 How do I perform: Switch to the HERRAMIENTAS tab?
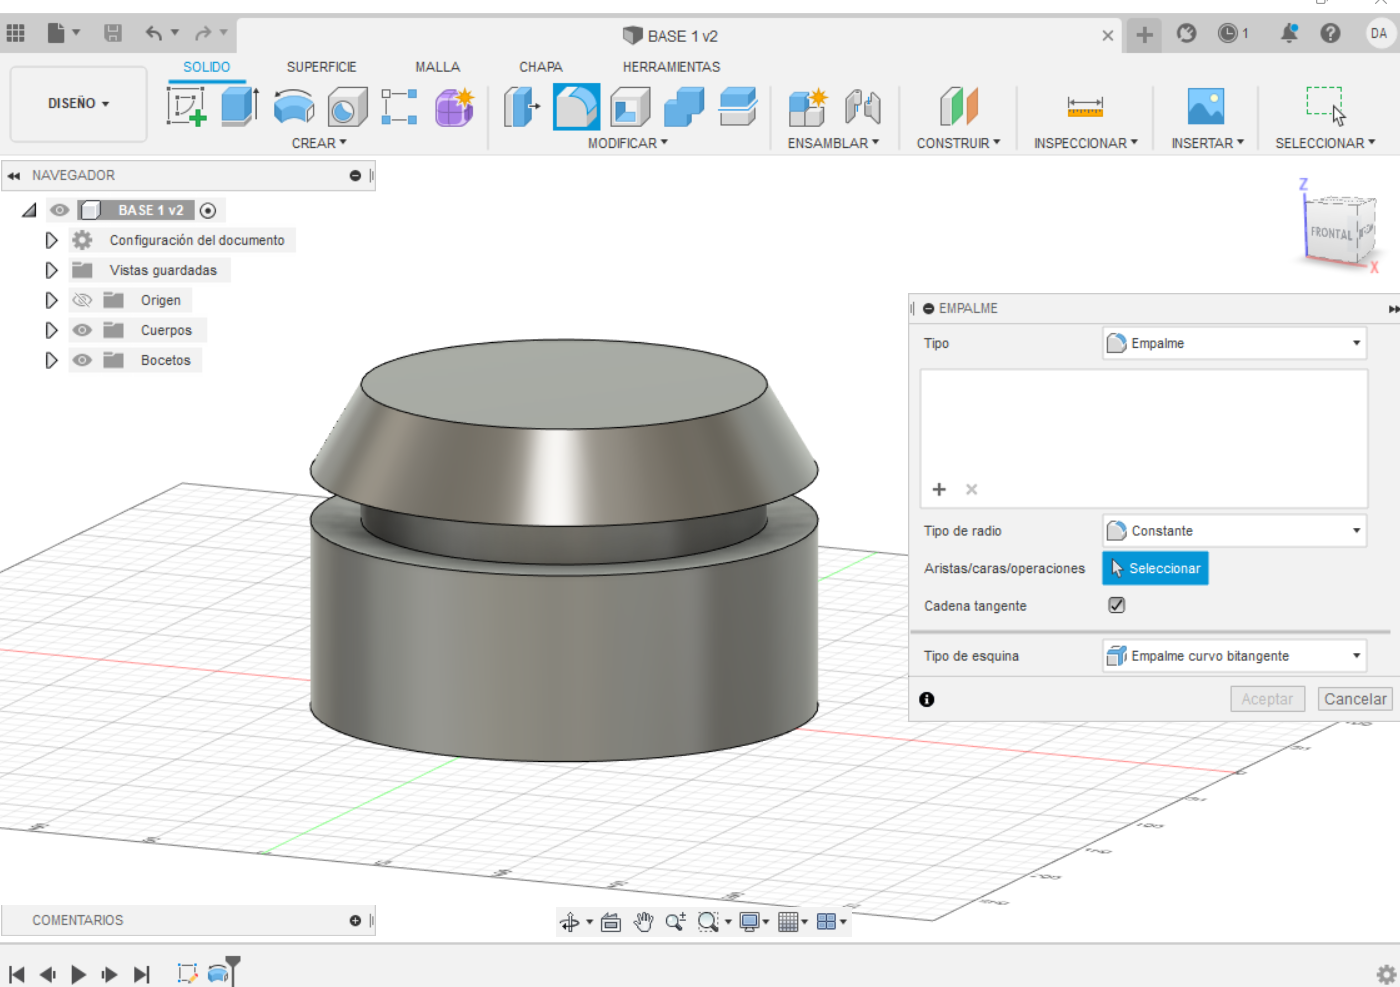point(671,67)
